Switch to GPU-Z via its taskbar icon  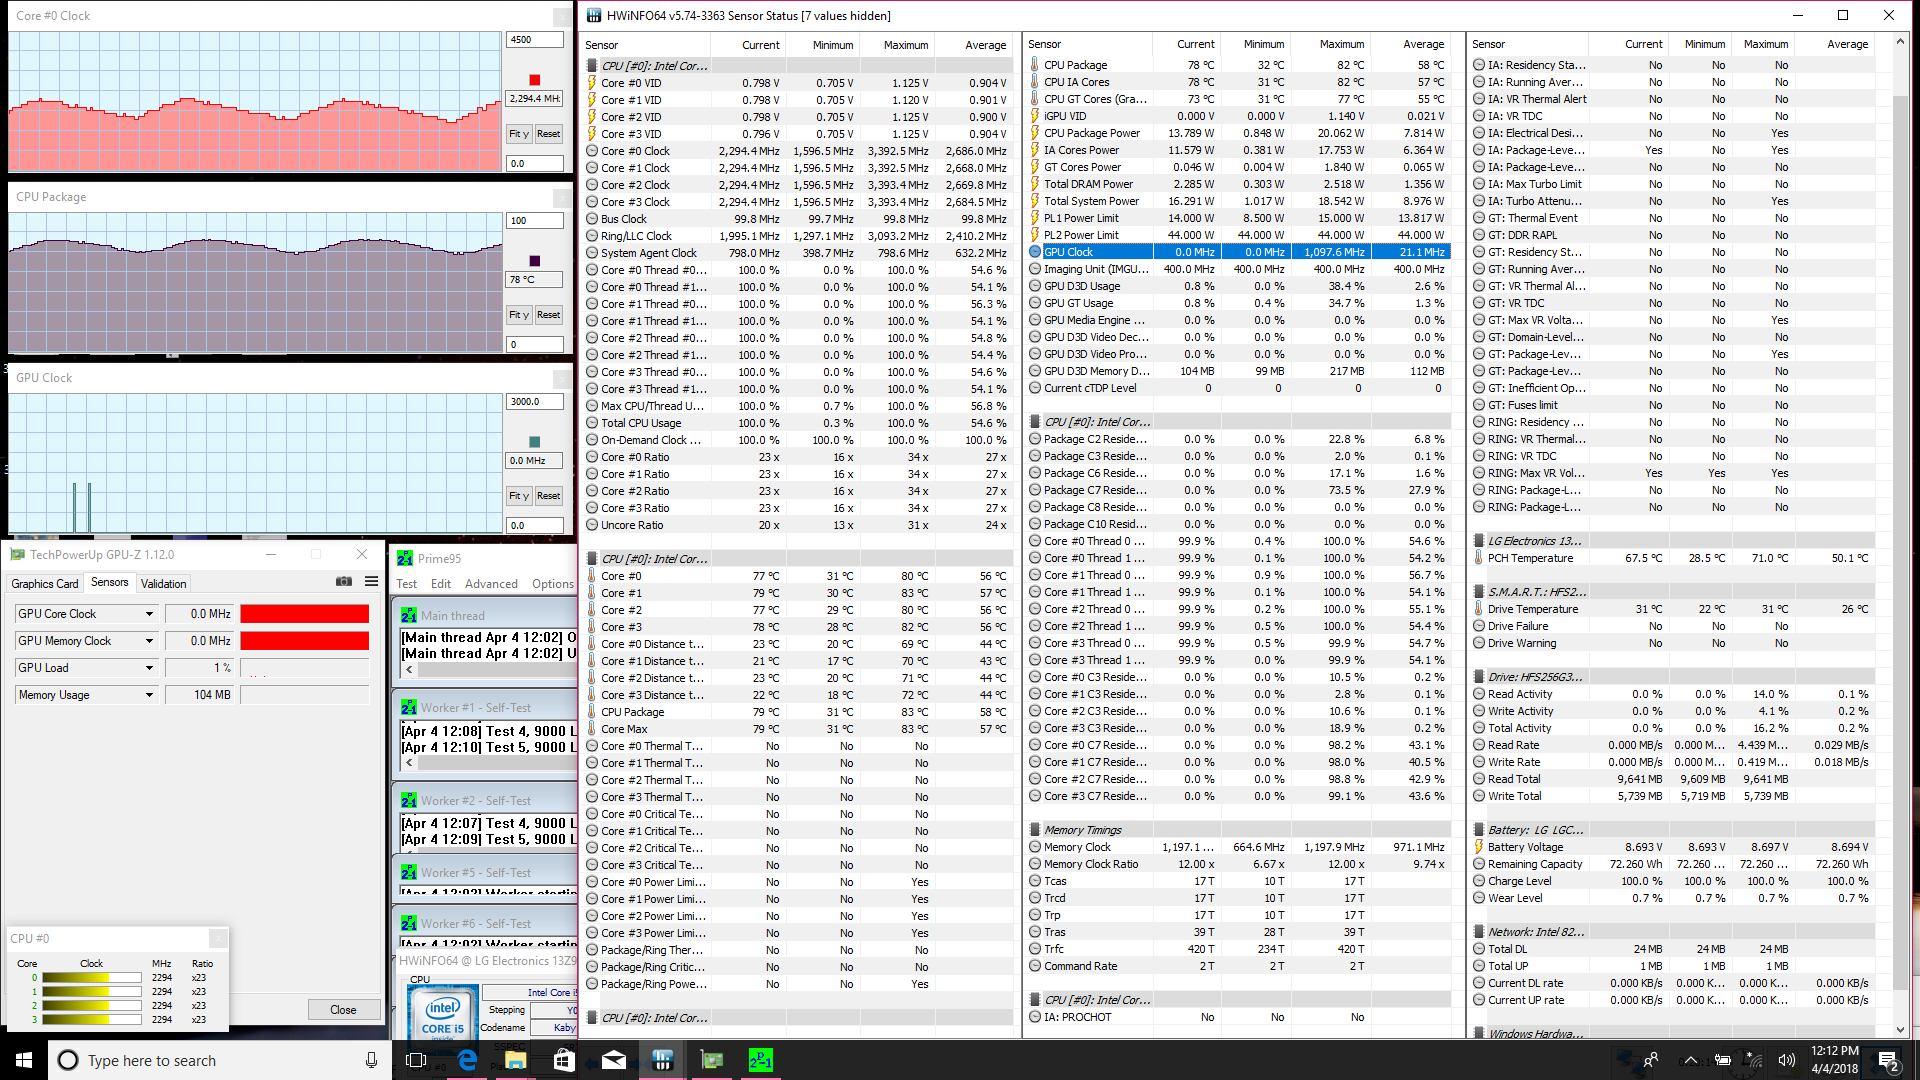pos(711,1060)
